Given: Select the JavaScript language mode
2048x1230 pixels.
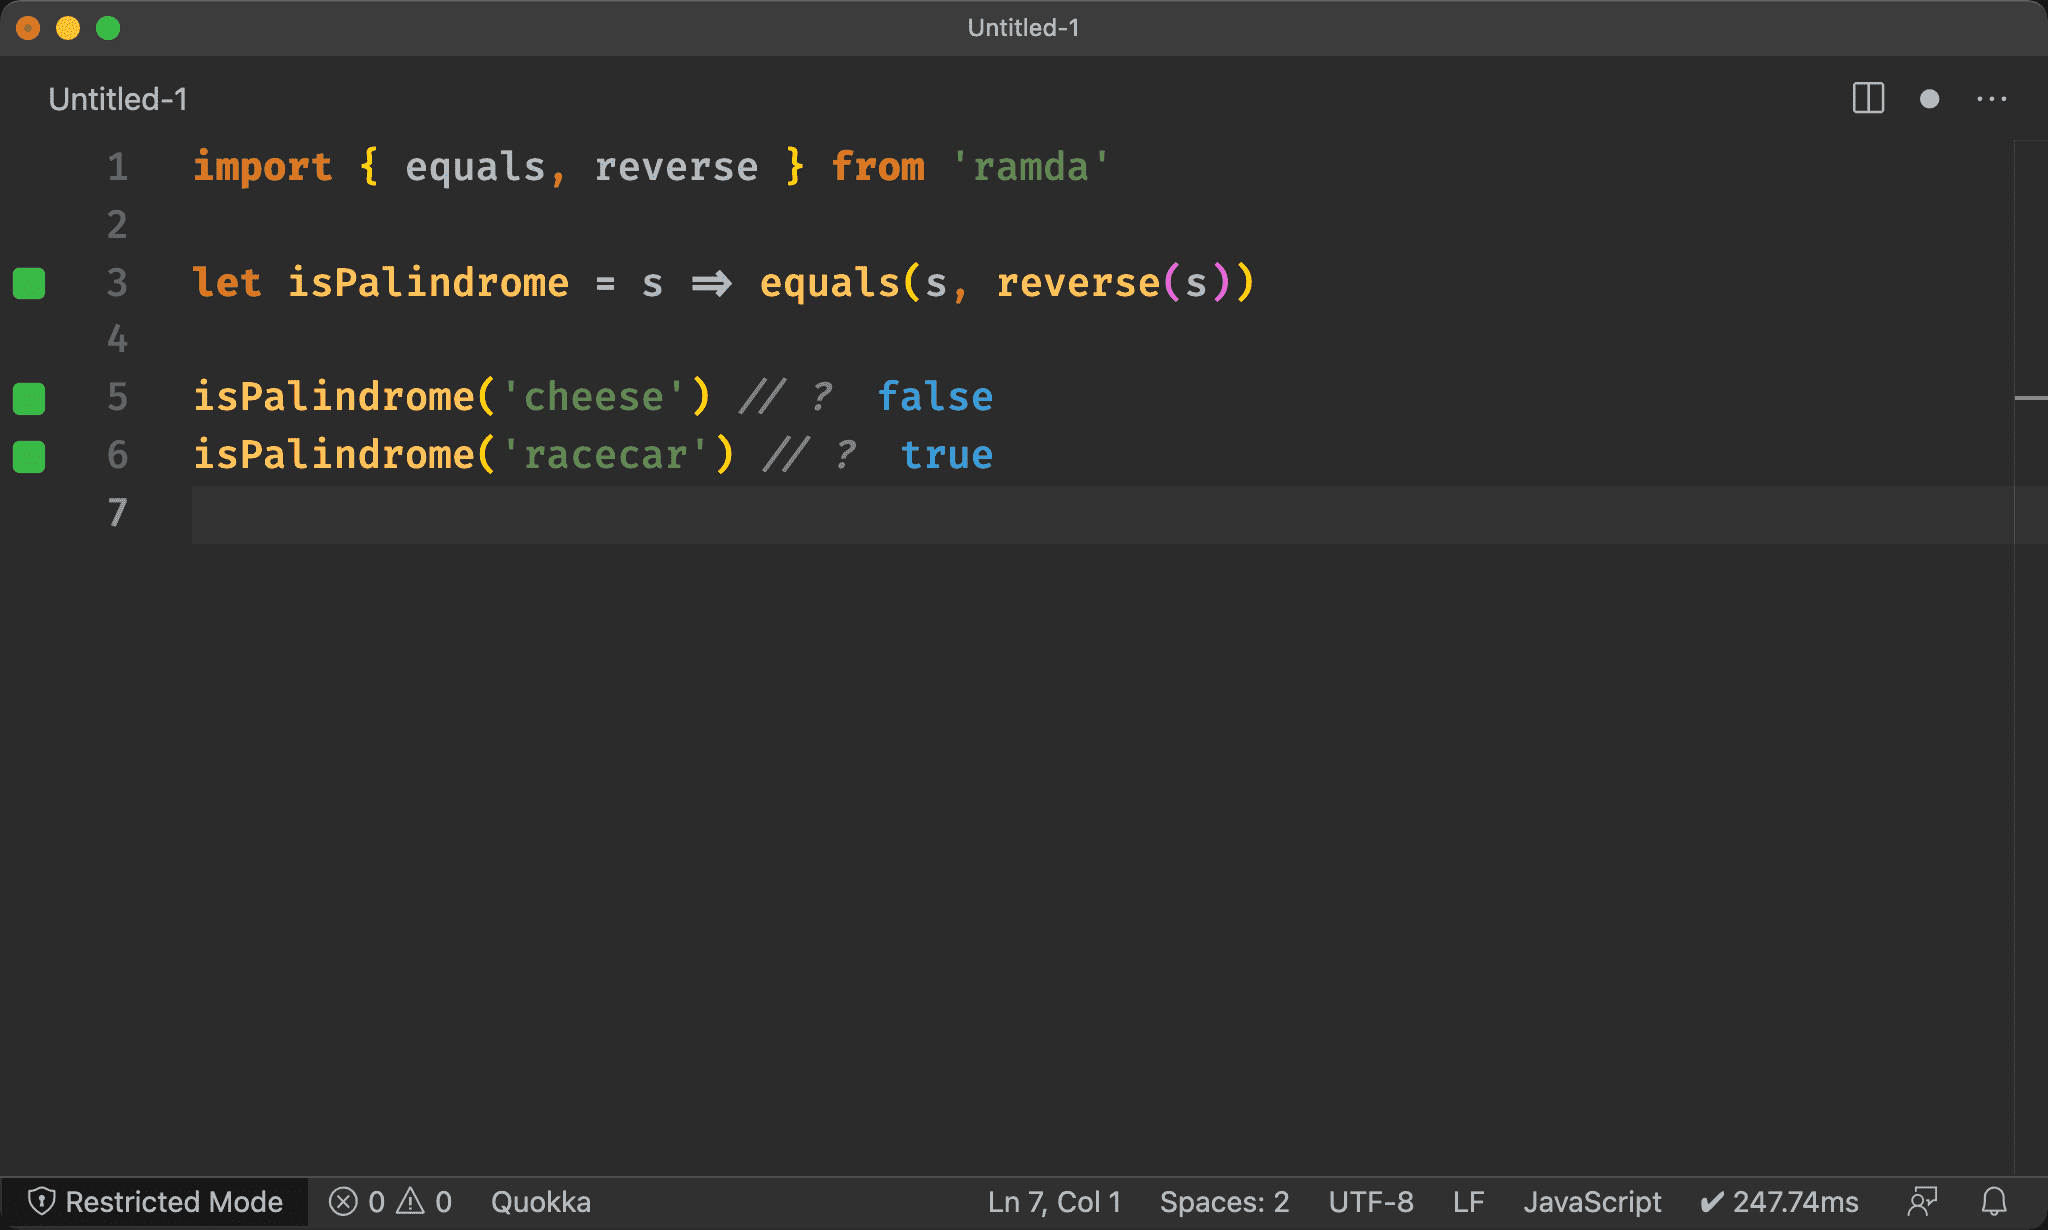Looking at the screenshot, I should pyautogui.click(x=1592, y=1202).
